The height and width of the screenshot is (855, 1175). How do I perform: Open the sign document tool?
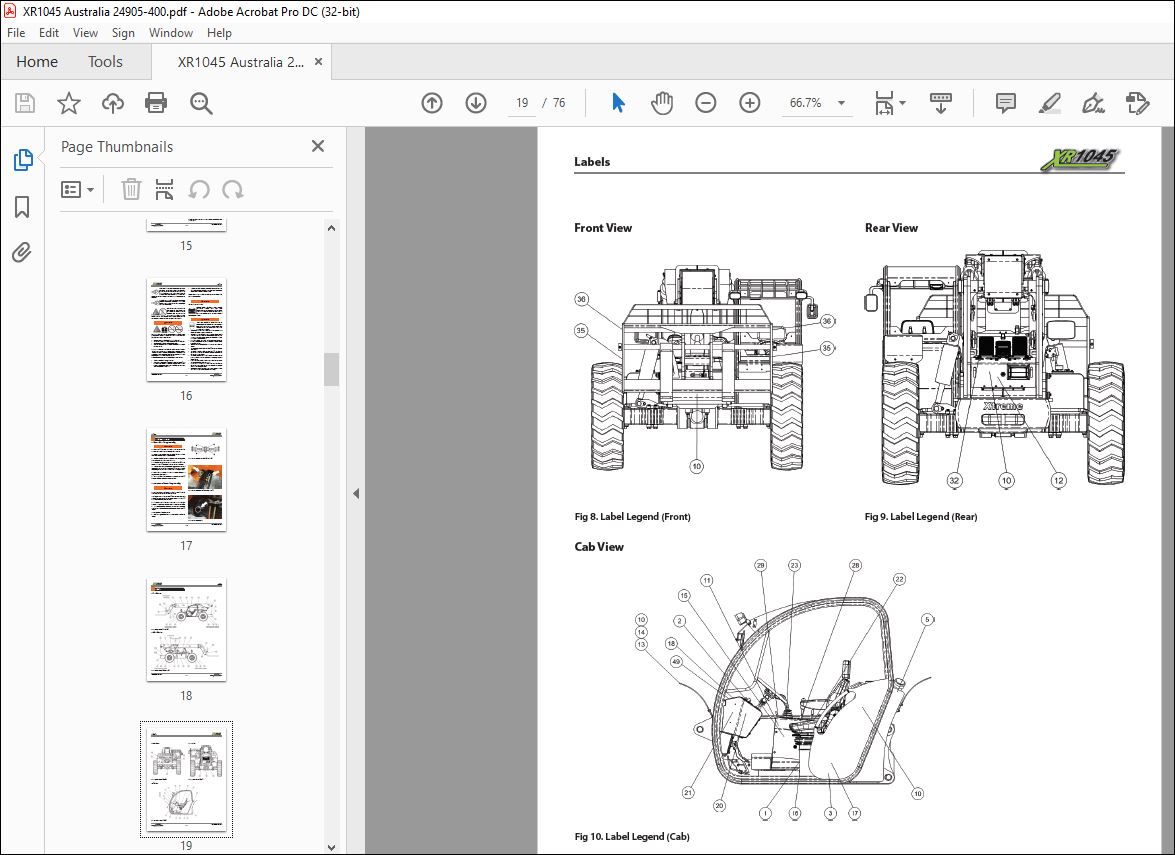coord(1093,103)
